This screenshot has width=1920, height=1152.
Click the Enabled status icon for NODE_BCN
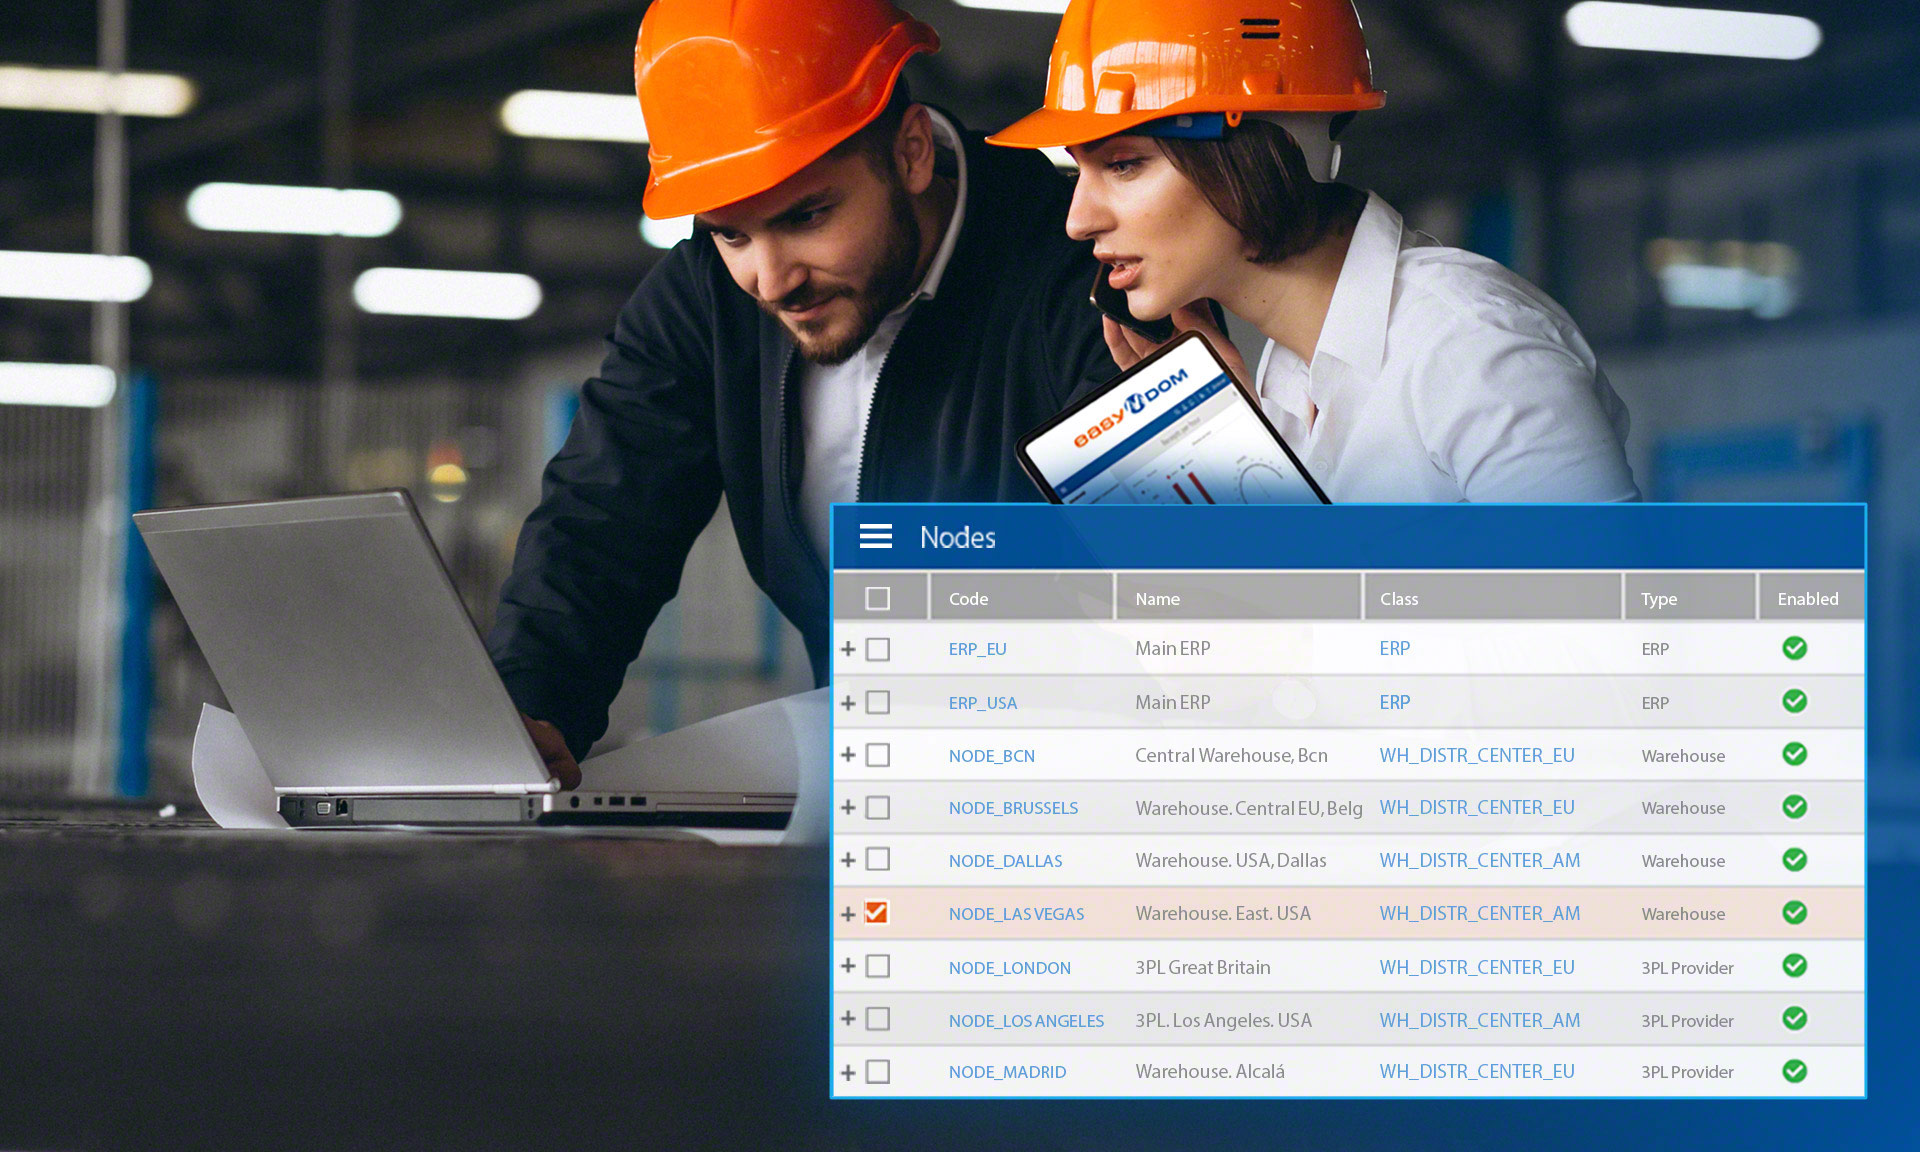tap(1793, 755)
